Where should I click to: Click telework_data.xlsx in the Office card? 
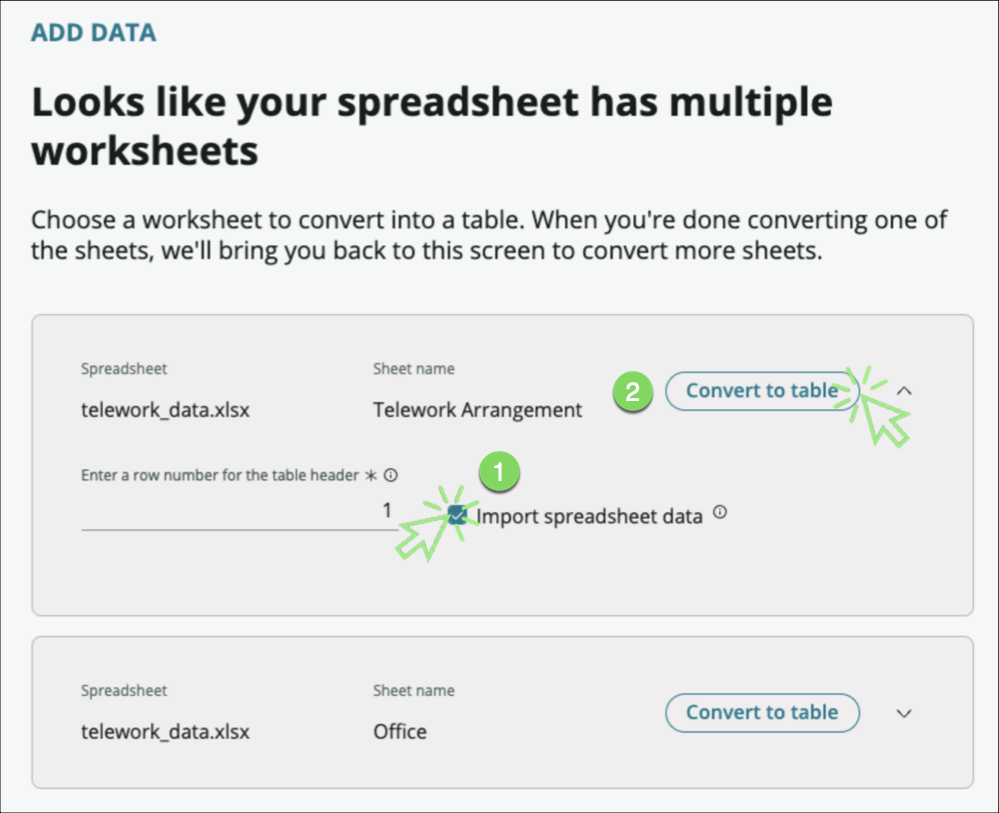coord(165,732)
